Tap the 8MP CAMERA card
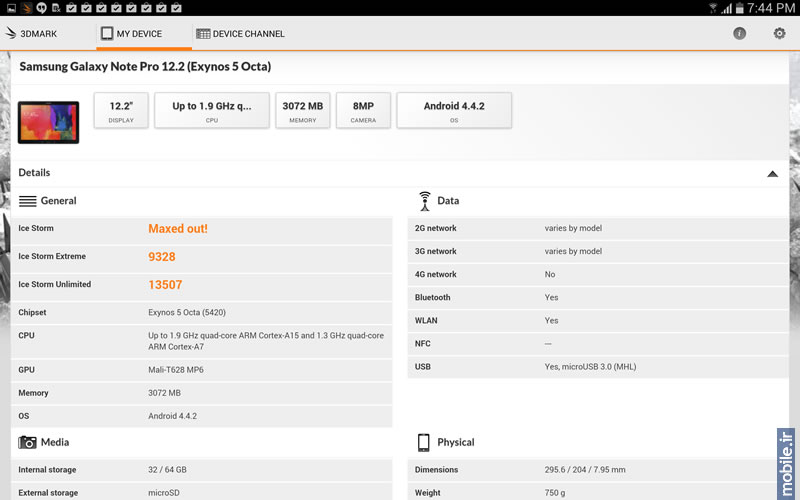The width and height of the screenshot is (800, 500). [x=363, y=111]
